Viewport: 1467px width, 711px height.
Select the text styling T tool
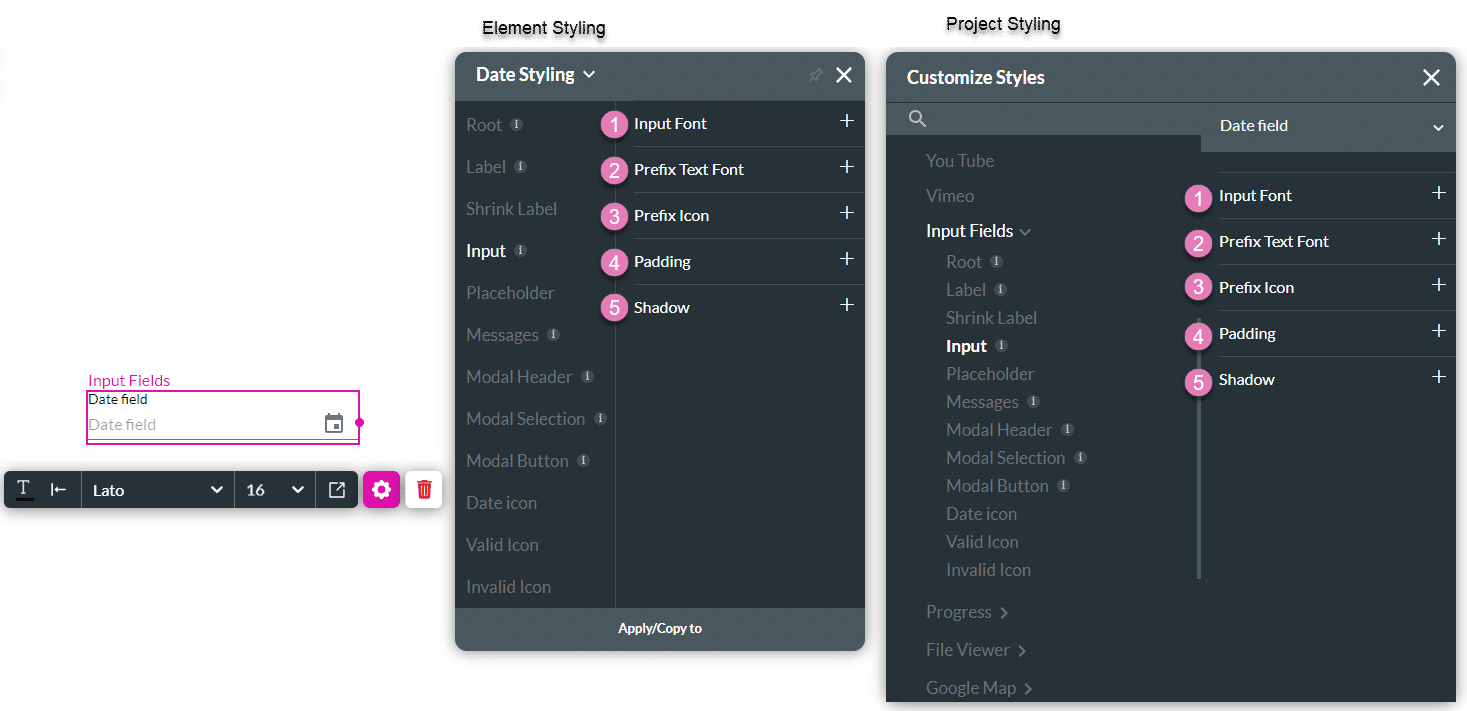click(24, 489)
